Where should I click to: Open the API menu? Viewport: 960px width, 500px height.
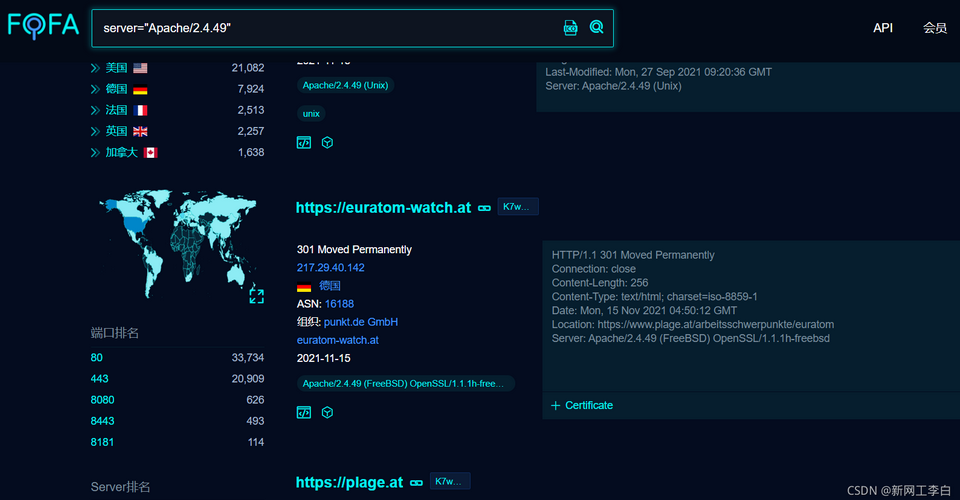[882, 28]
